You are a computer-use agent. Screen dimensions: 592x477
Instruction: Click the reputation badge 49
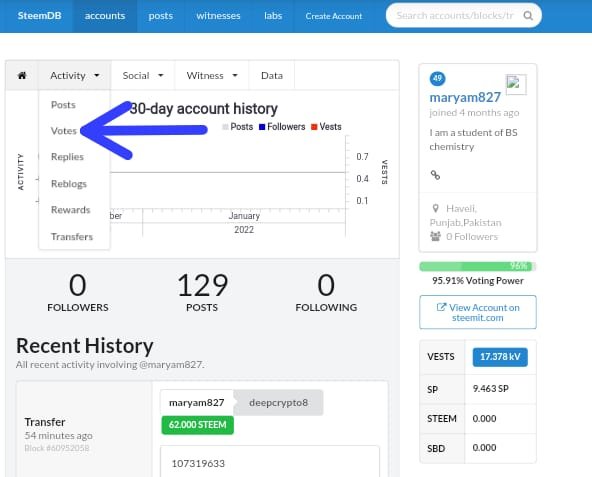coord(438,79)
